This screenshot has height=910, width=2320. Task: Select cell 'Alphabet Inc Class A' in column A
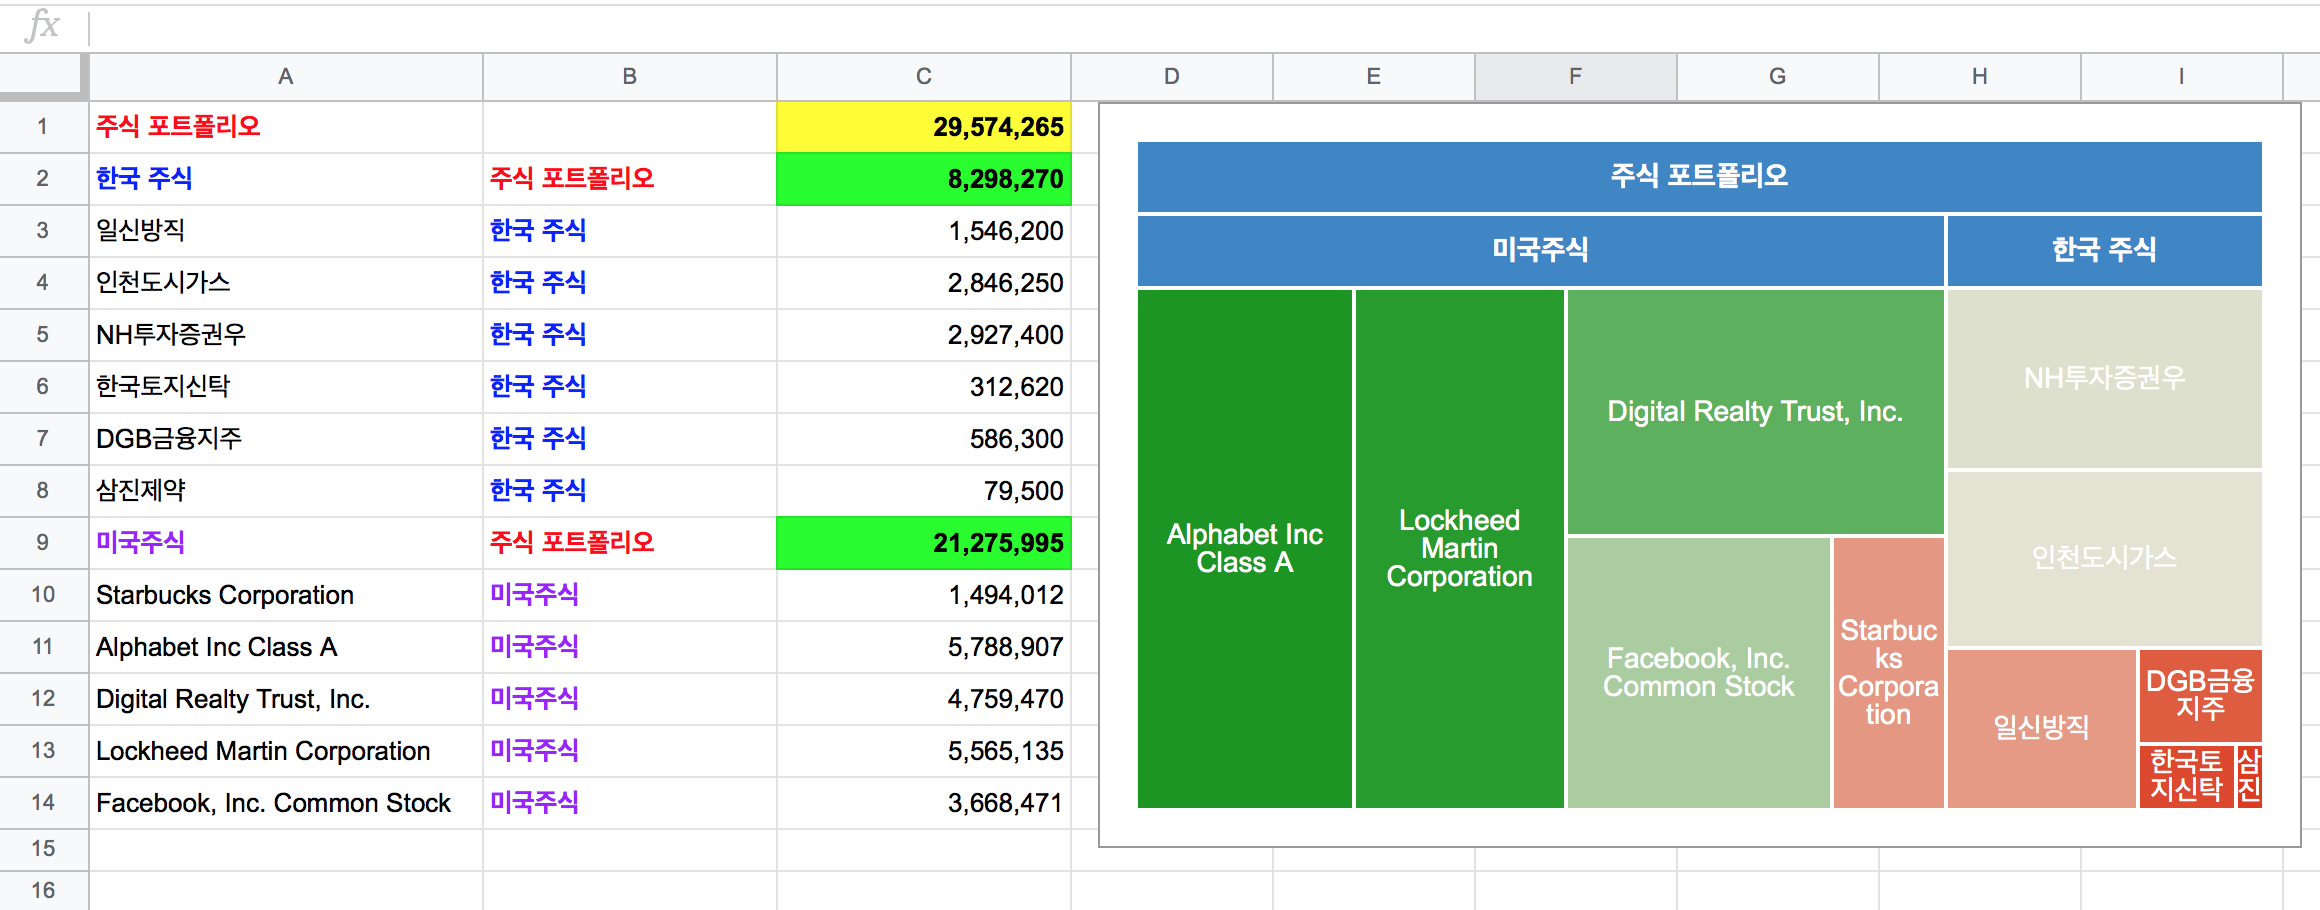point(286,647)
